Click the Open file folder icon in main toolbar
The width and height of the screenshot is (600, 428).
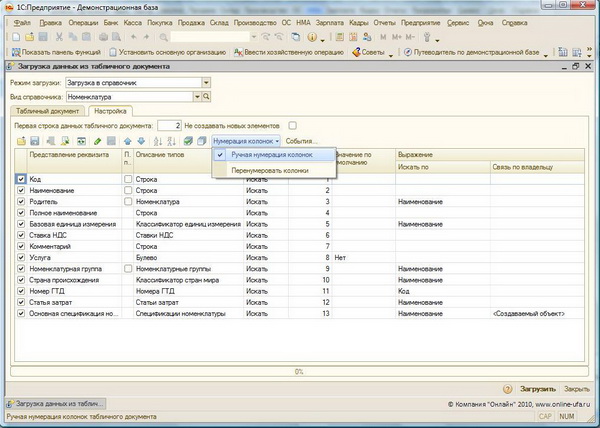coord(29,37)
